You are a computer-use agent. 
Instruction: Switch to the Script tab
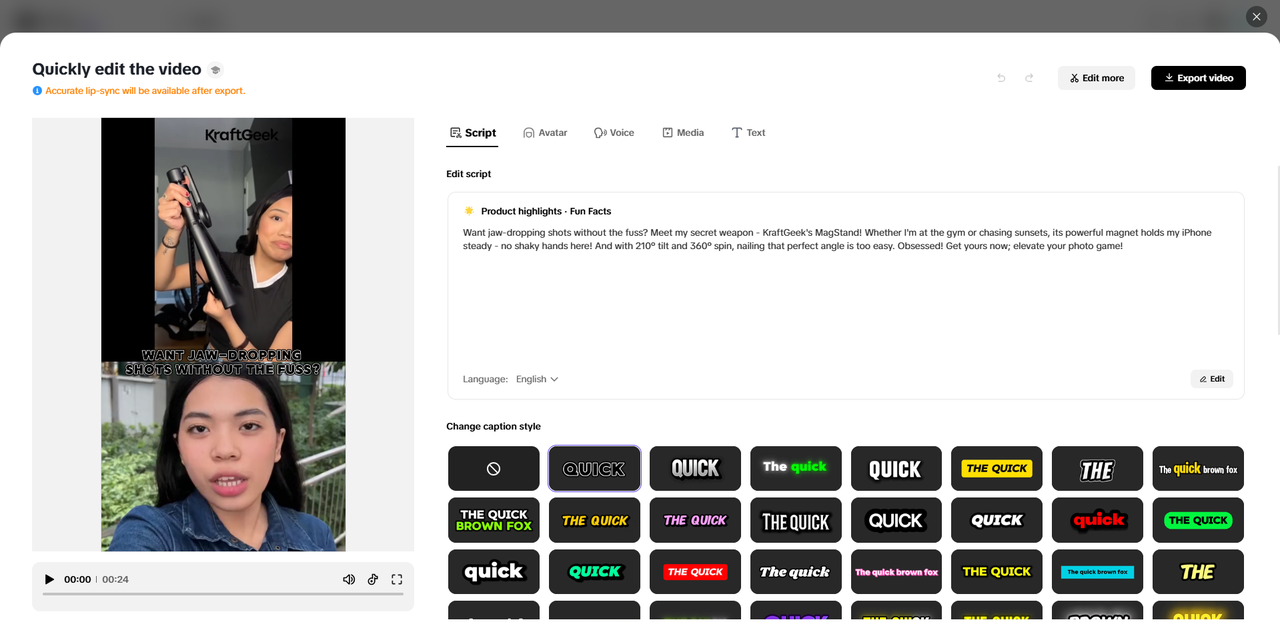(471, 132)
